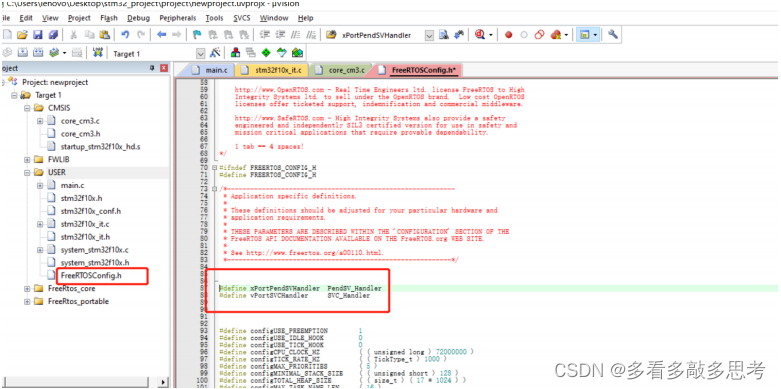Collapse the CMSIS group

(x=27, y=108)
